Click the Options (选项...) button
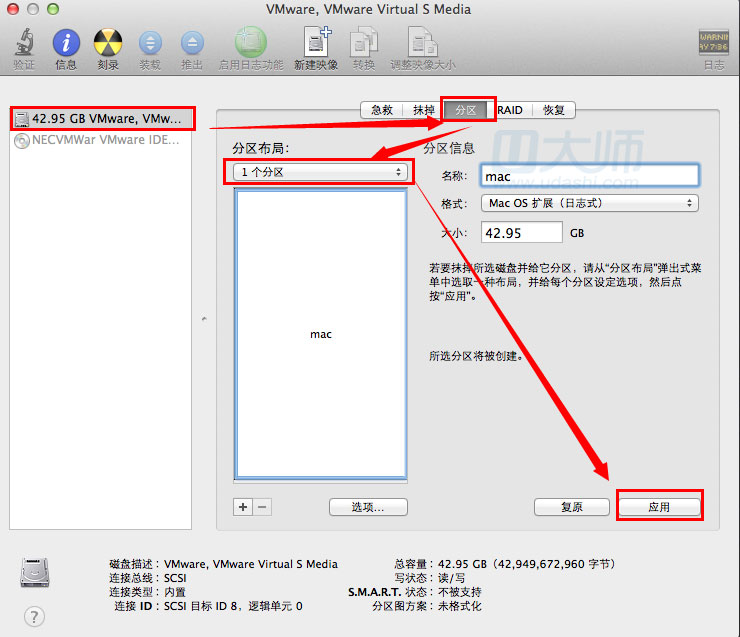Image resolution: width=740 pixels, height=637 pixels. click(x=368, y=507)
